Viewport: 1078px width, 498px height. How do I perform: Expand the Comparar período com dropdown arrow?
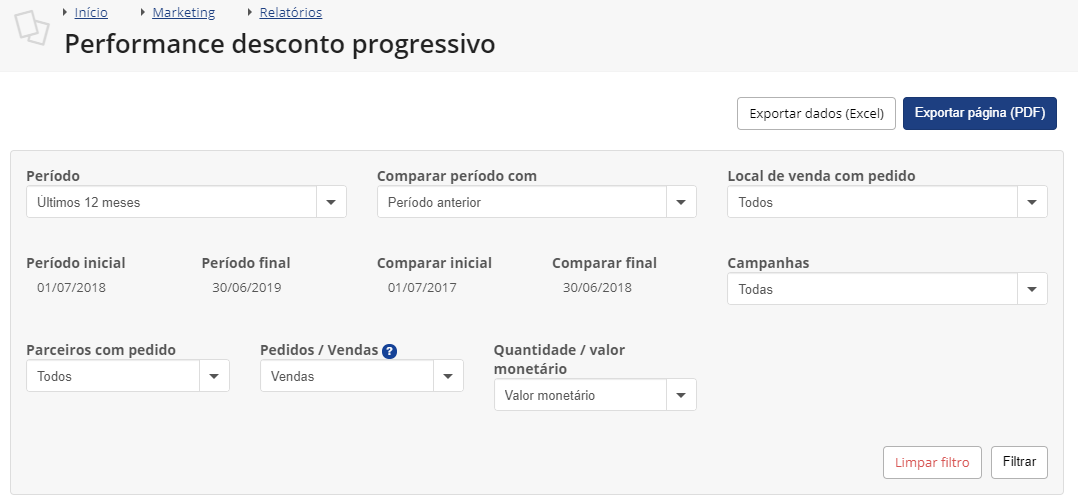point(681,202)
